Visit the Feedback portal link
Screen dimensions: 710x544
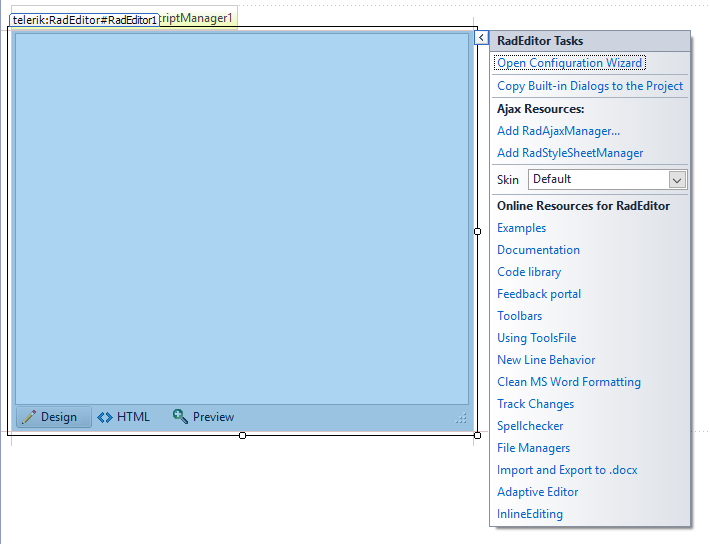click(x=539, y=294)
